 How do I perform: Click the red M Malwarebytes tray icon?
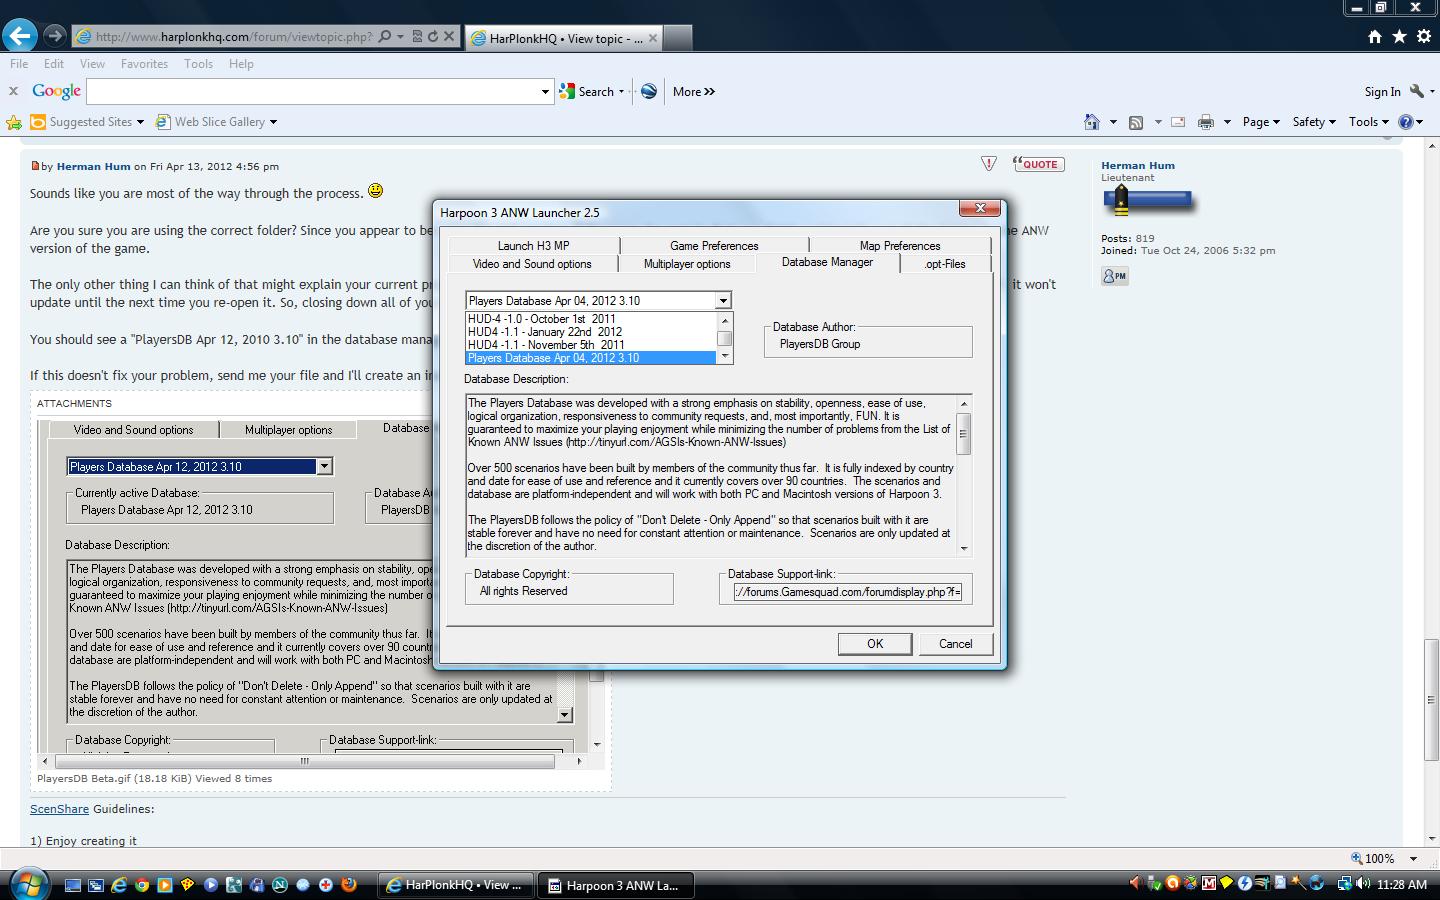(x=1209, y=884)
